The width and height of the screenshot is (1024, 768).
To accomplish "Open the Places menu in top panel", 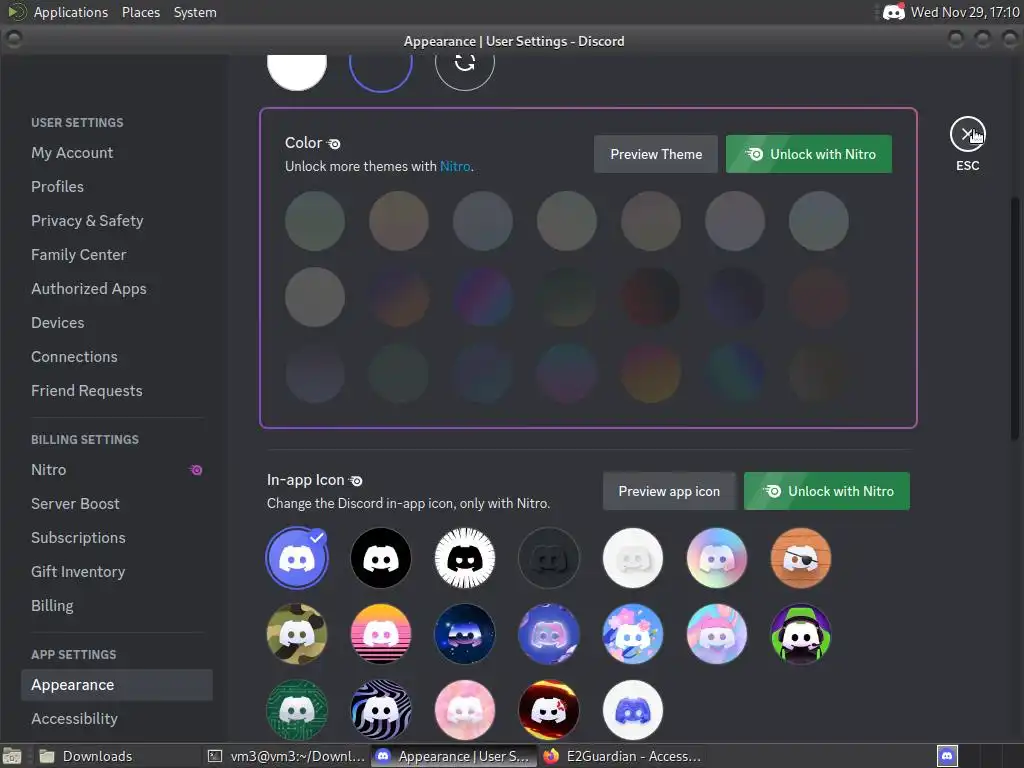I will click(x=140, y=12).
